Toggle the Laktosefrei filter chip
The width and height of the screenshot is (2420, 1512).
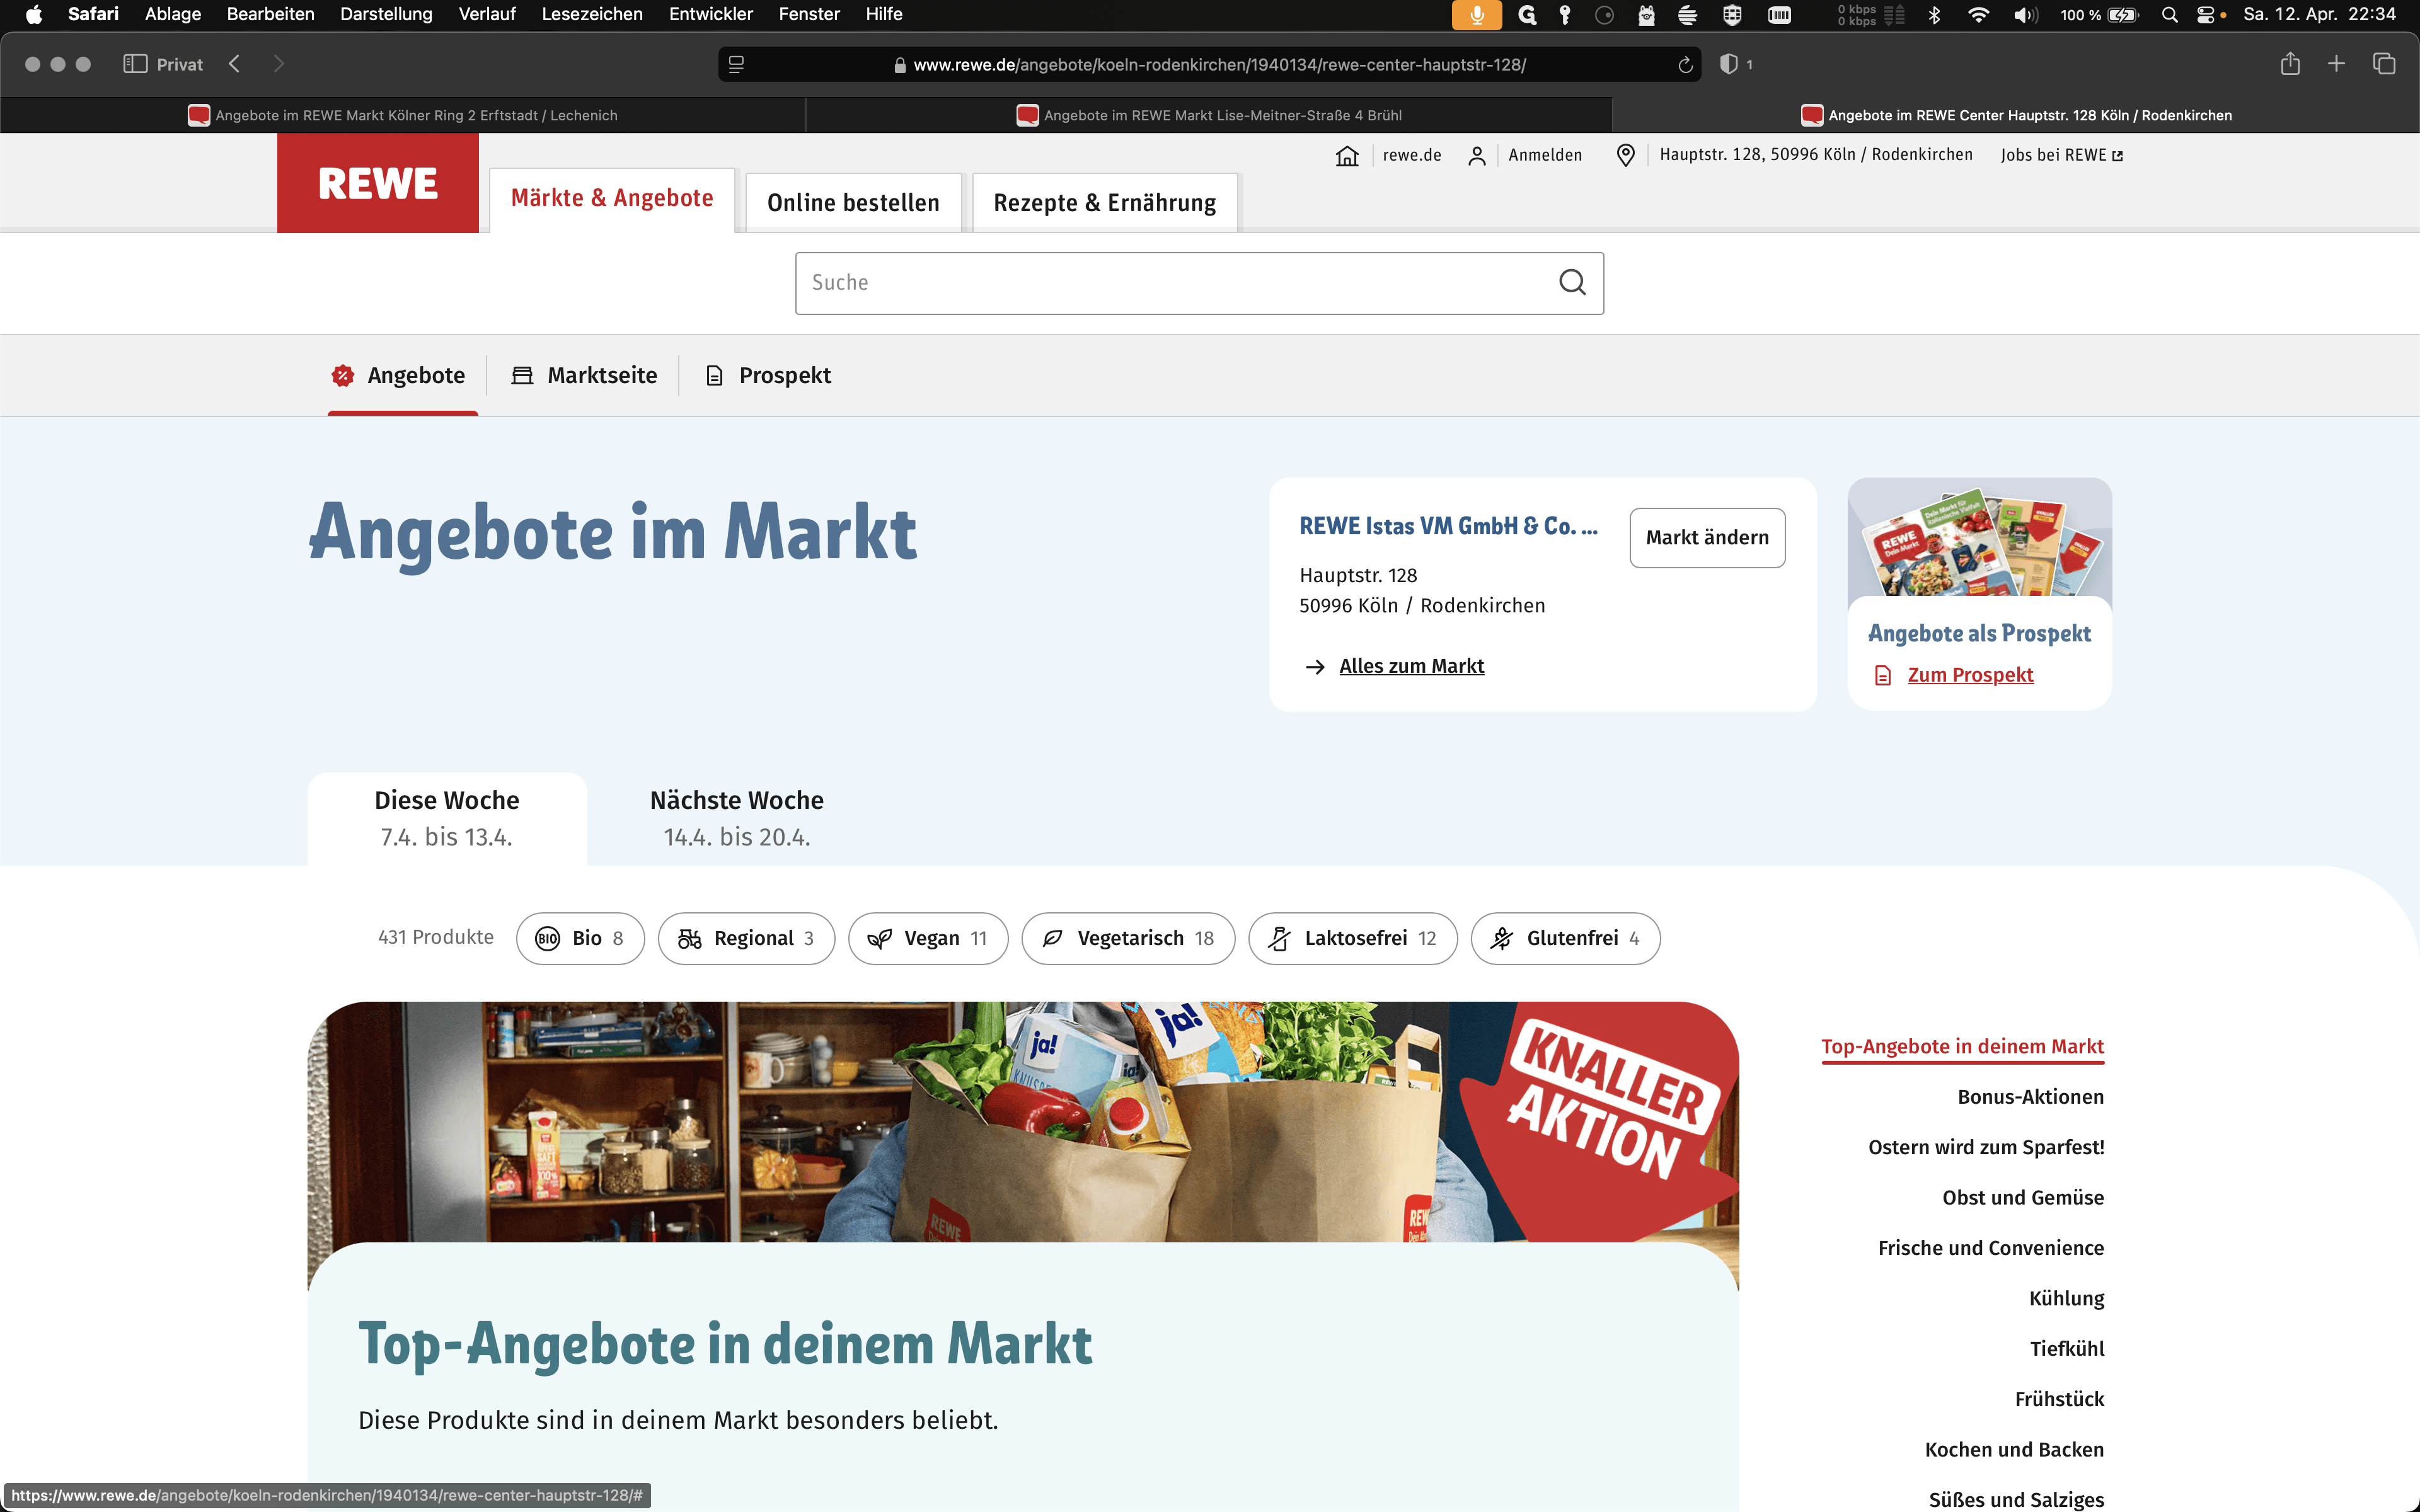click(1353, 938)
